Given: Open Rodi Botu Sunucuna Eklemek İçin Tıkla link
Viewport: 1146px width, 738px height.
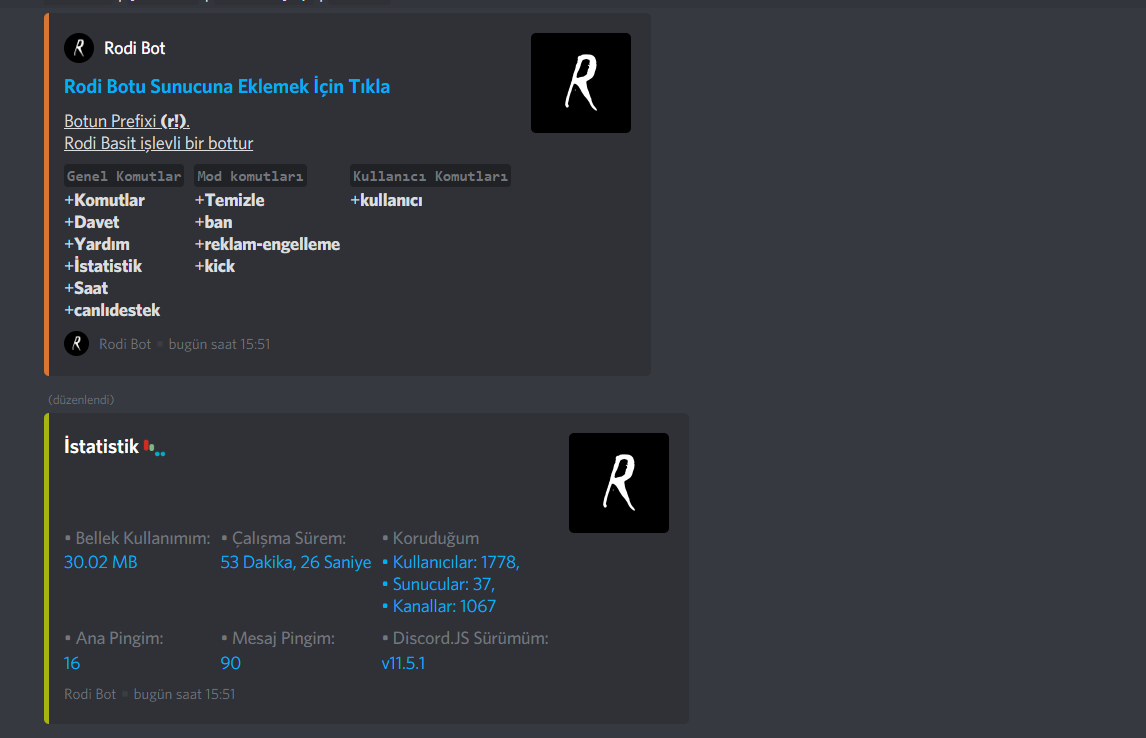Looking at the screenshot, I should (x=227, y=86).
